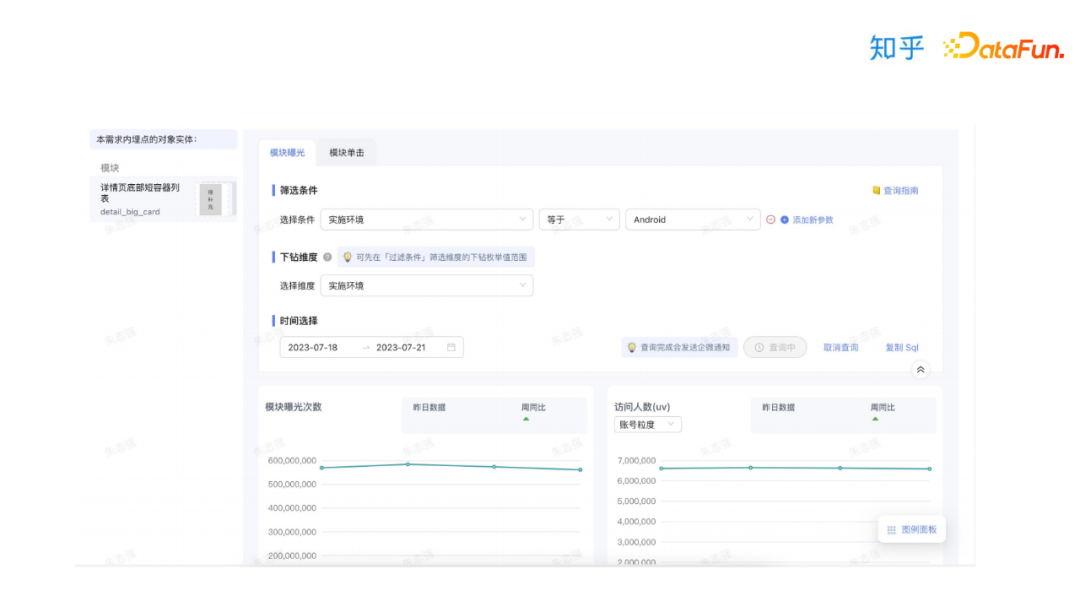
Task: Open the 等于 operator dropdown
Action: click(580, 219)
